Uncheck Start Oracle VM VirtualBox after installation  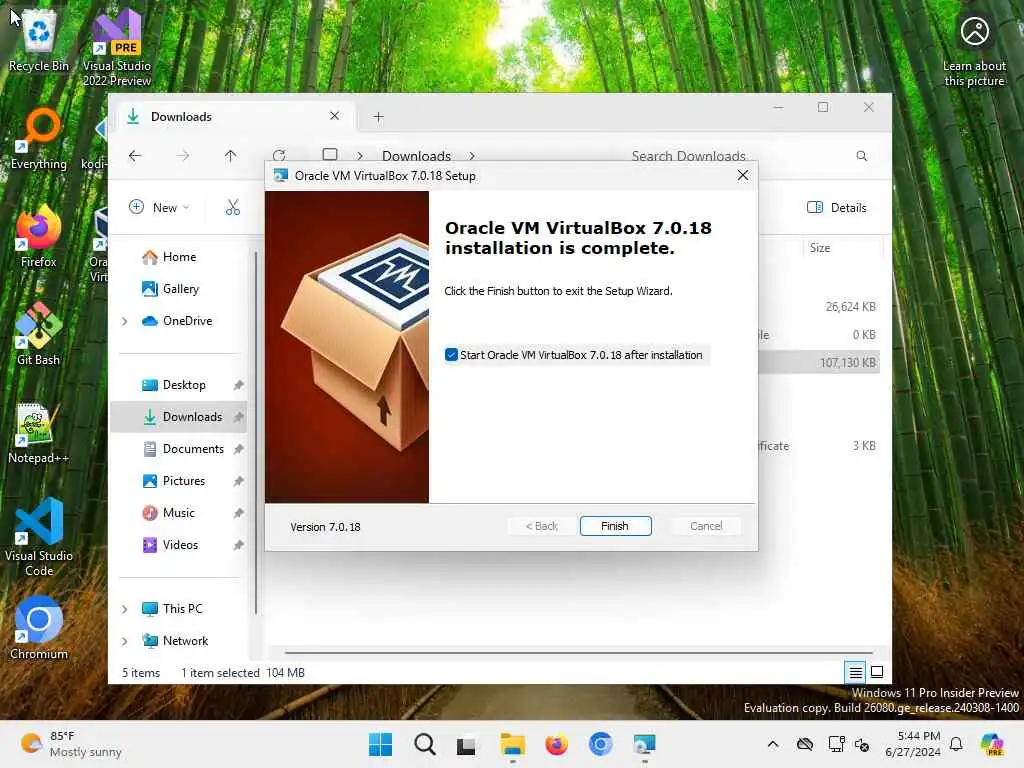(451, 355)
